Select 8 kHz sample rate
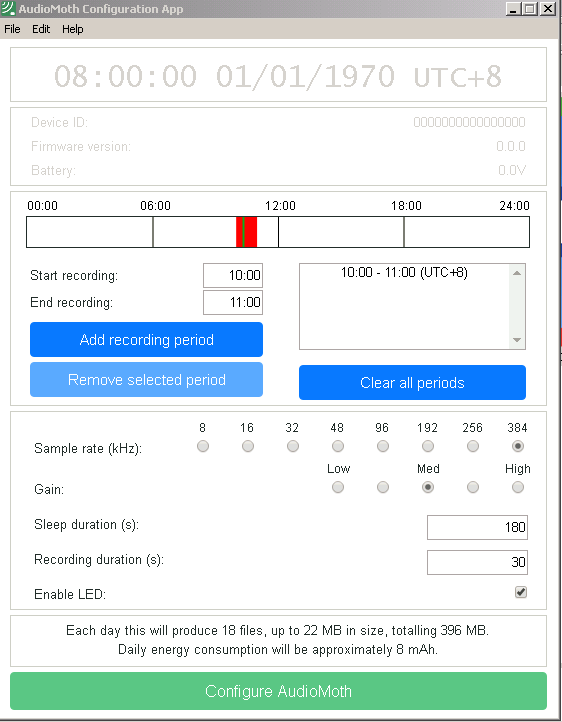This screenshot has height=722, width=562. 203,446
